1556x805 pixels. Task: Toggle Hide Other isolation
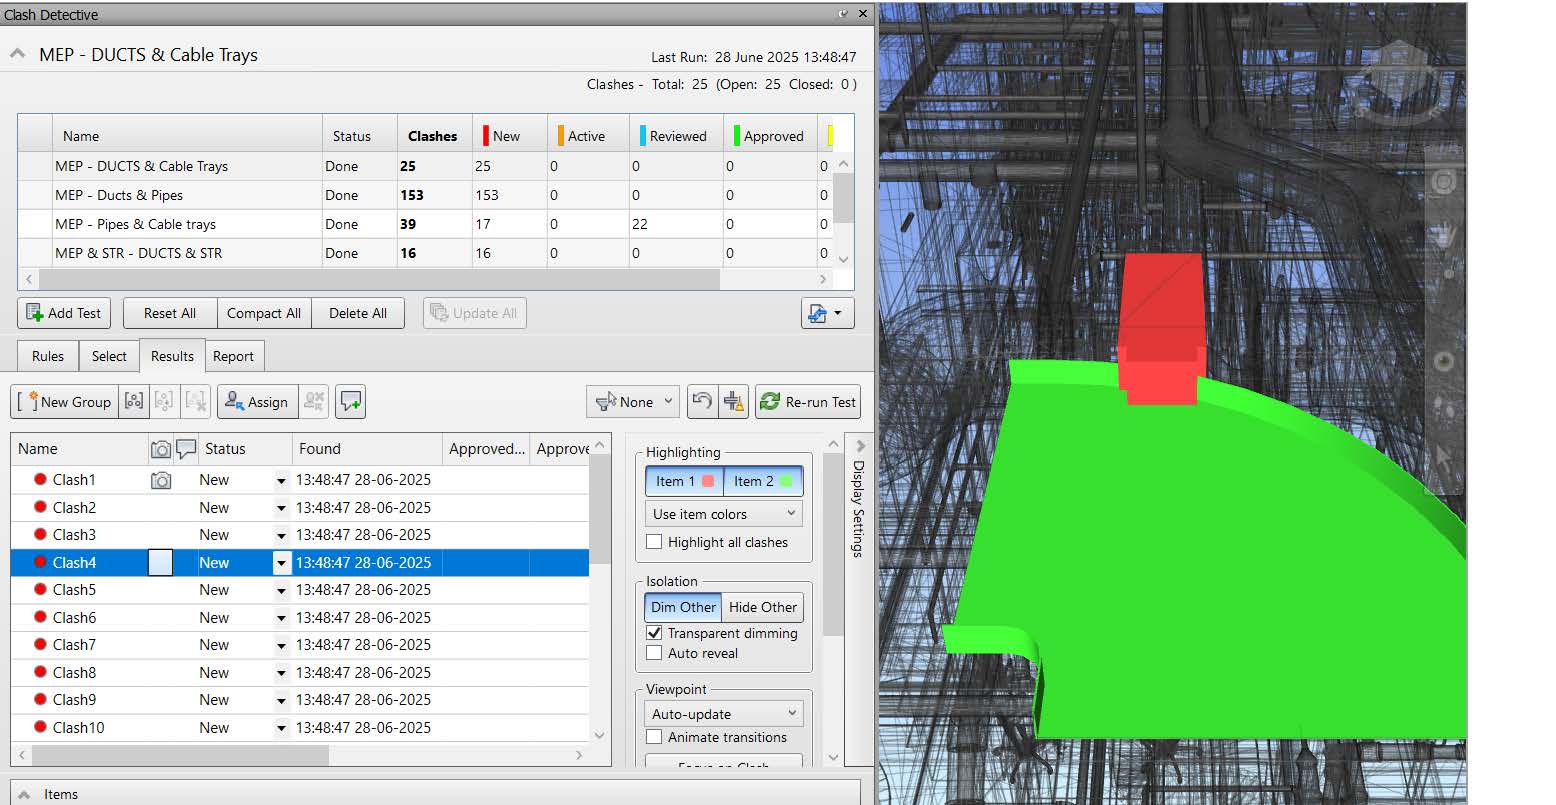763,607
